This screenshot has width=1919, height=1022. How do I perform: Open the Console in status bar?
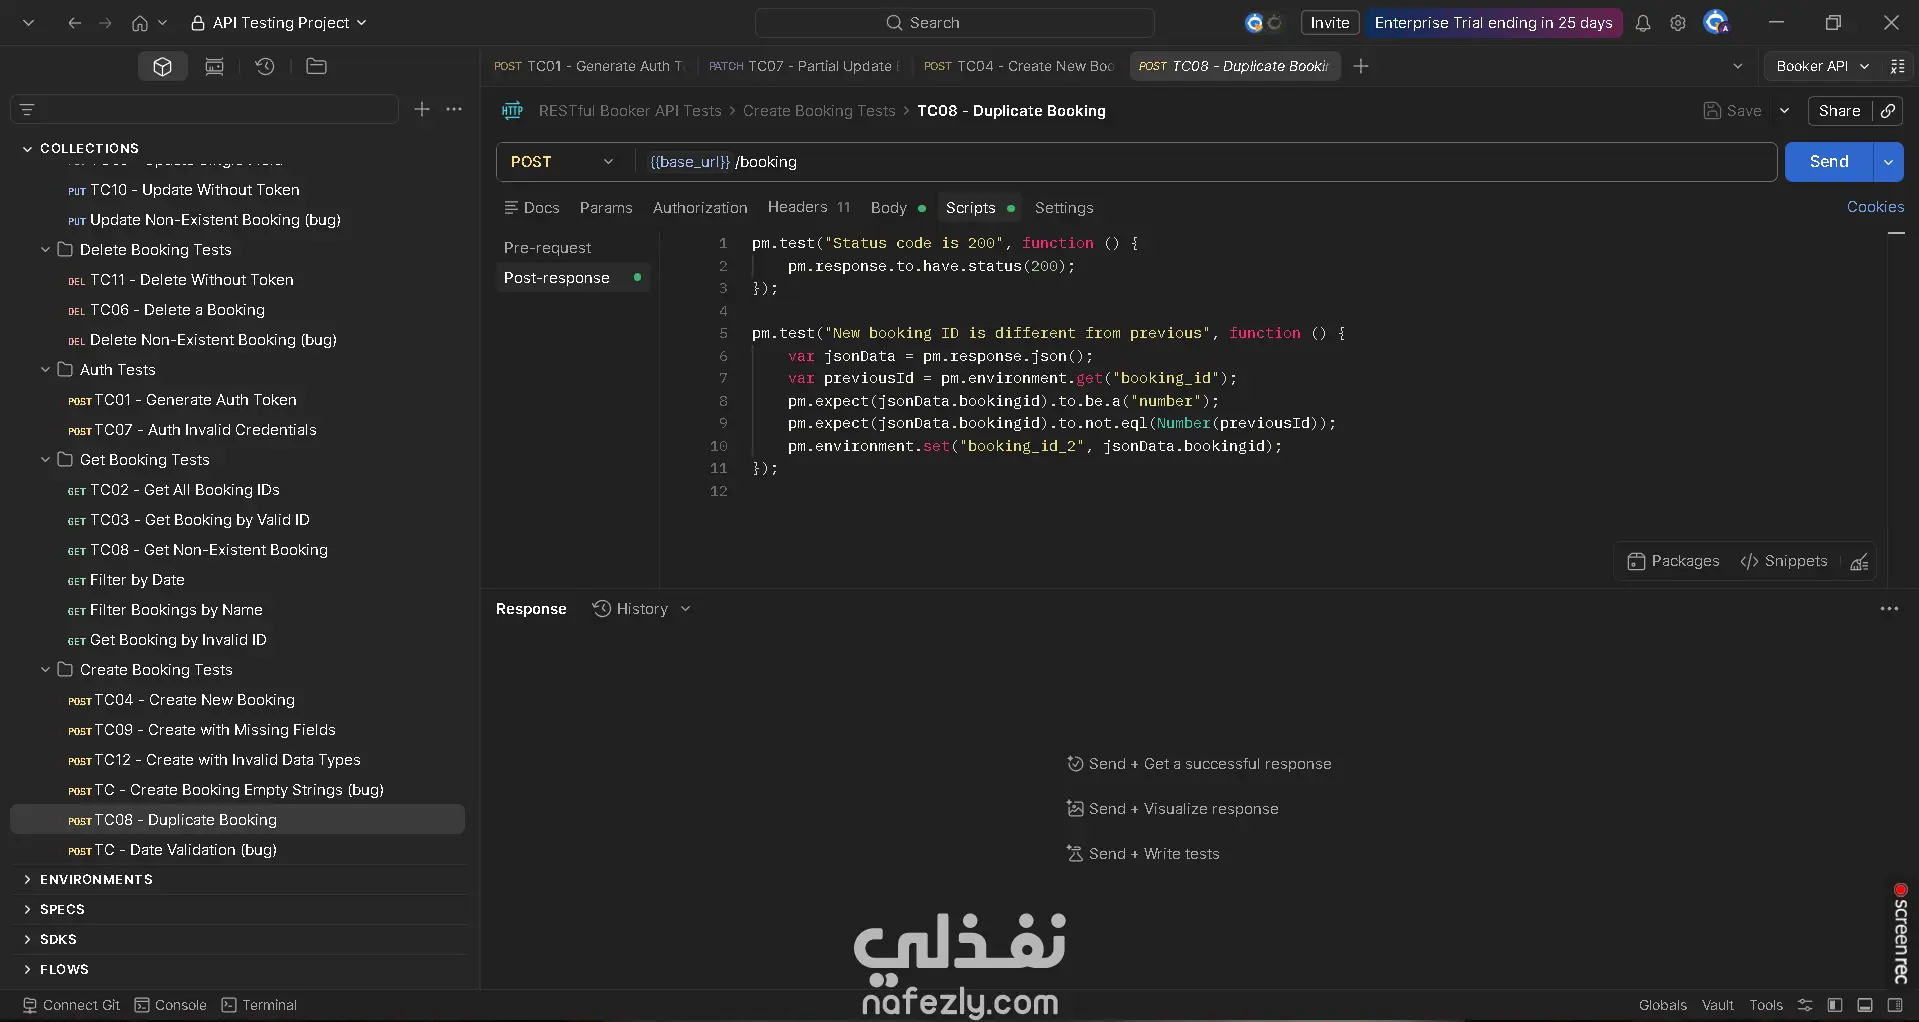point(171,1005)
